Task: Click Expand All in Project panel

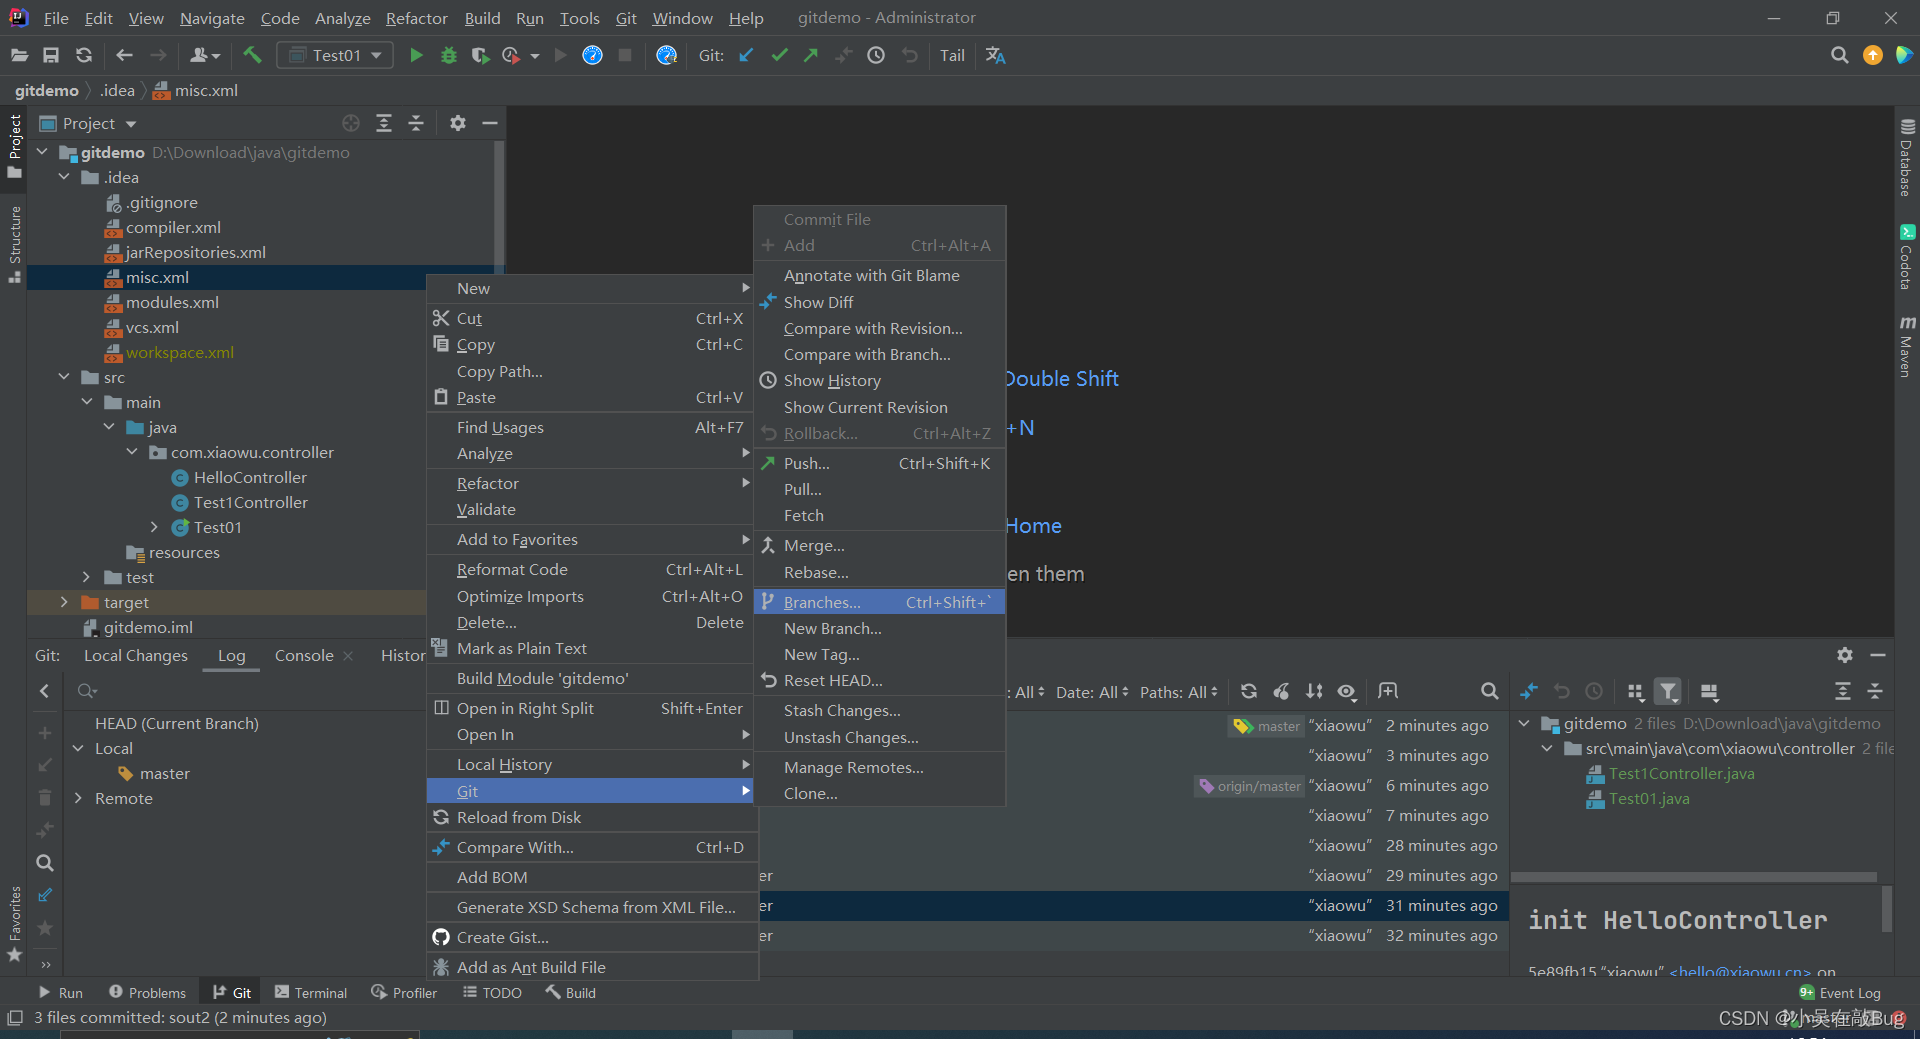Action: coord(384,123)
